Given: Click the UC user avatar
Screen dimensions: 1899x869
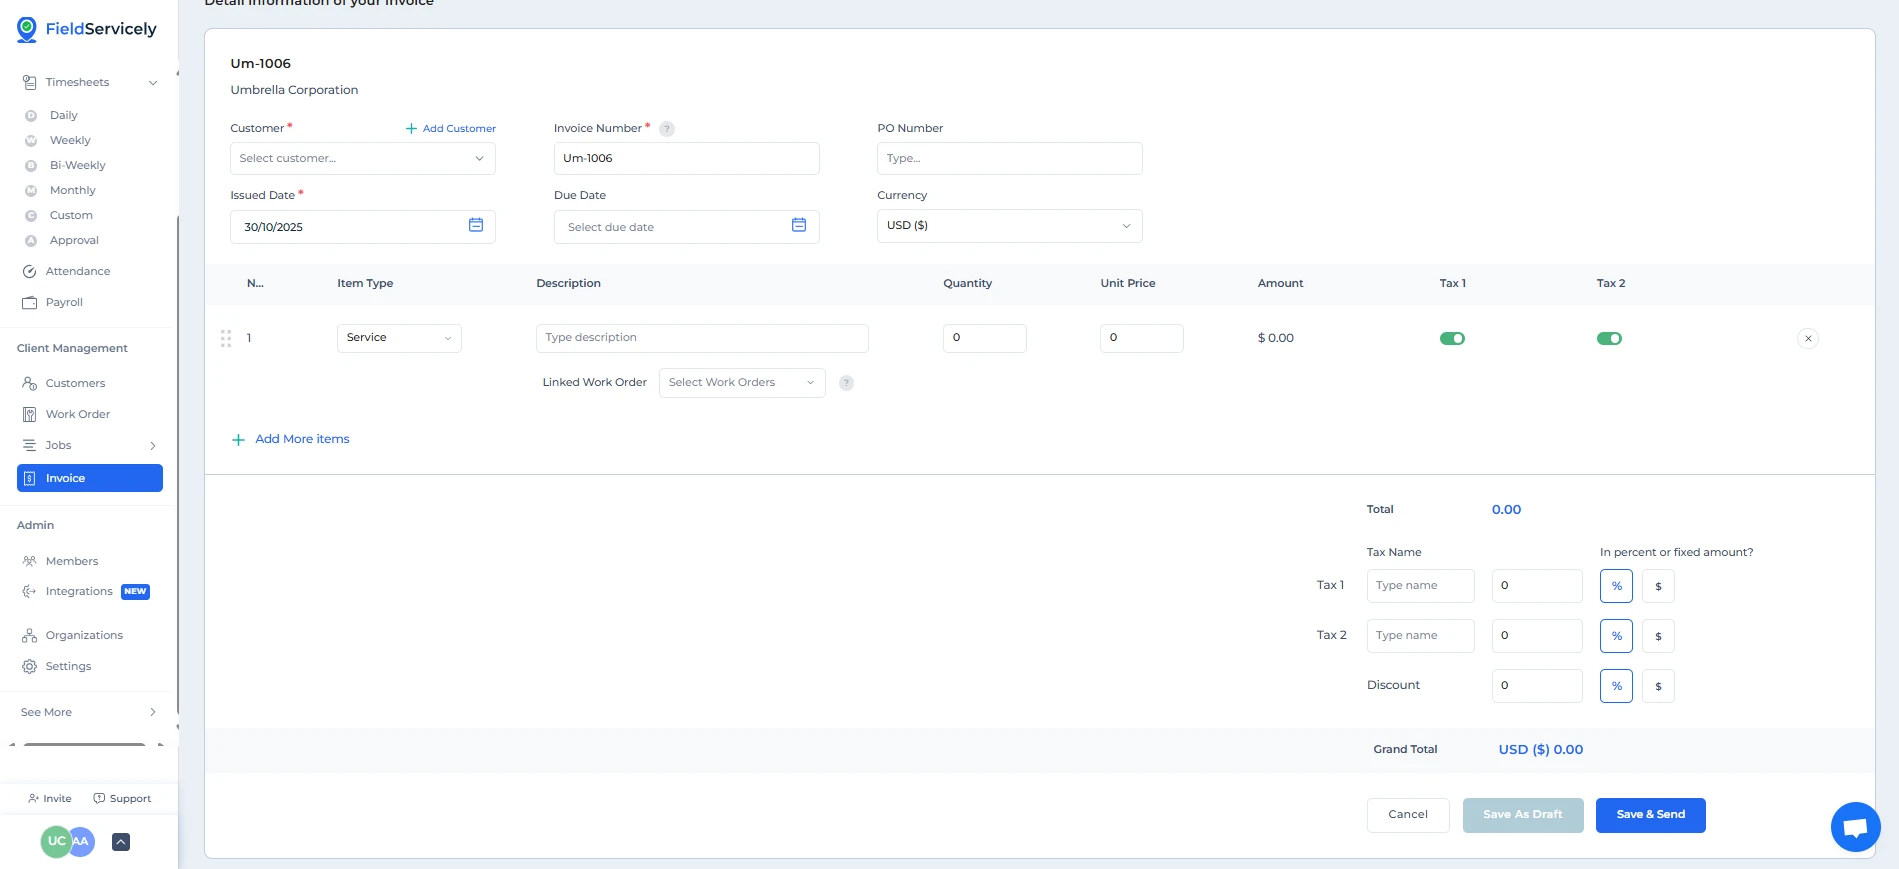Looking at the screenshot, I should pyautogui.click(x=55, y=841).
